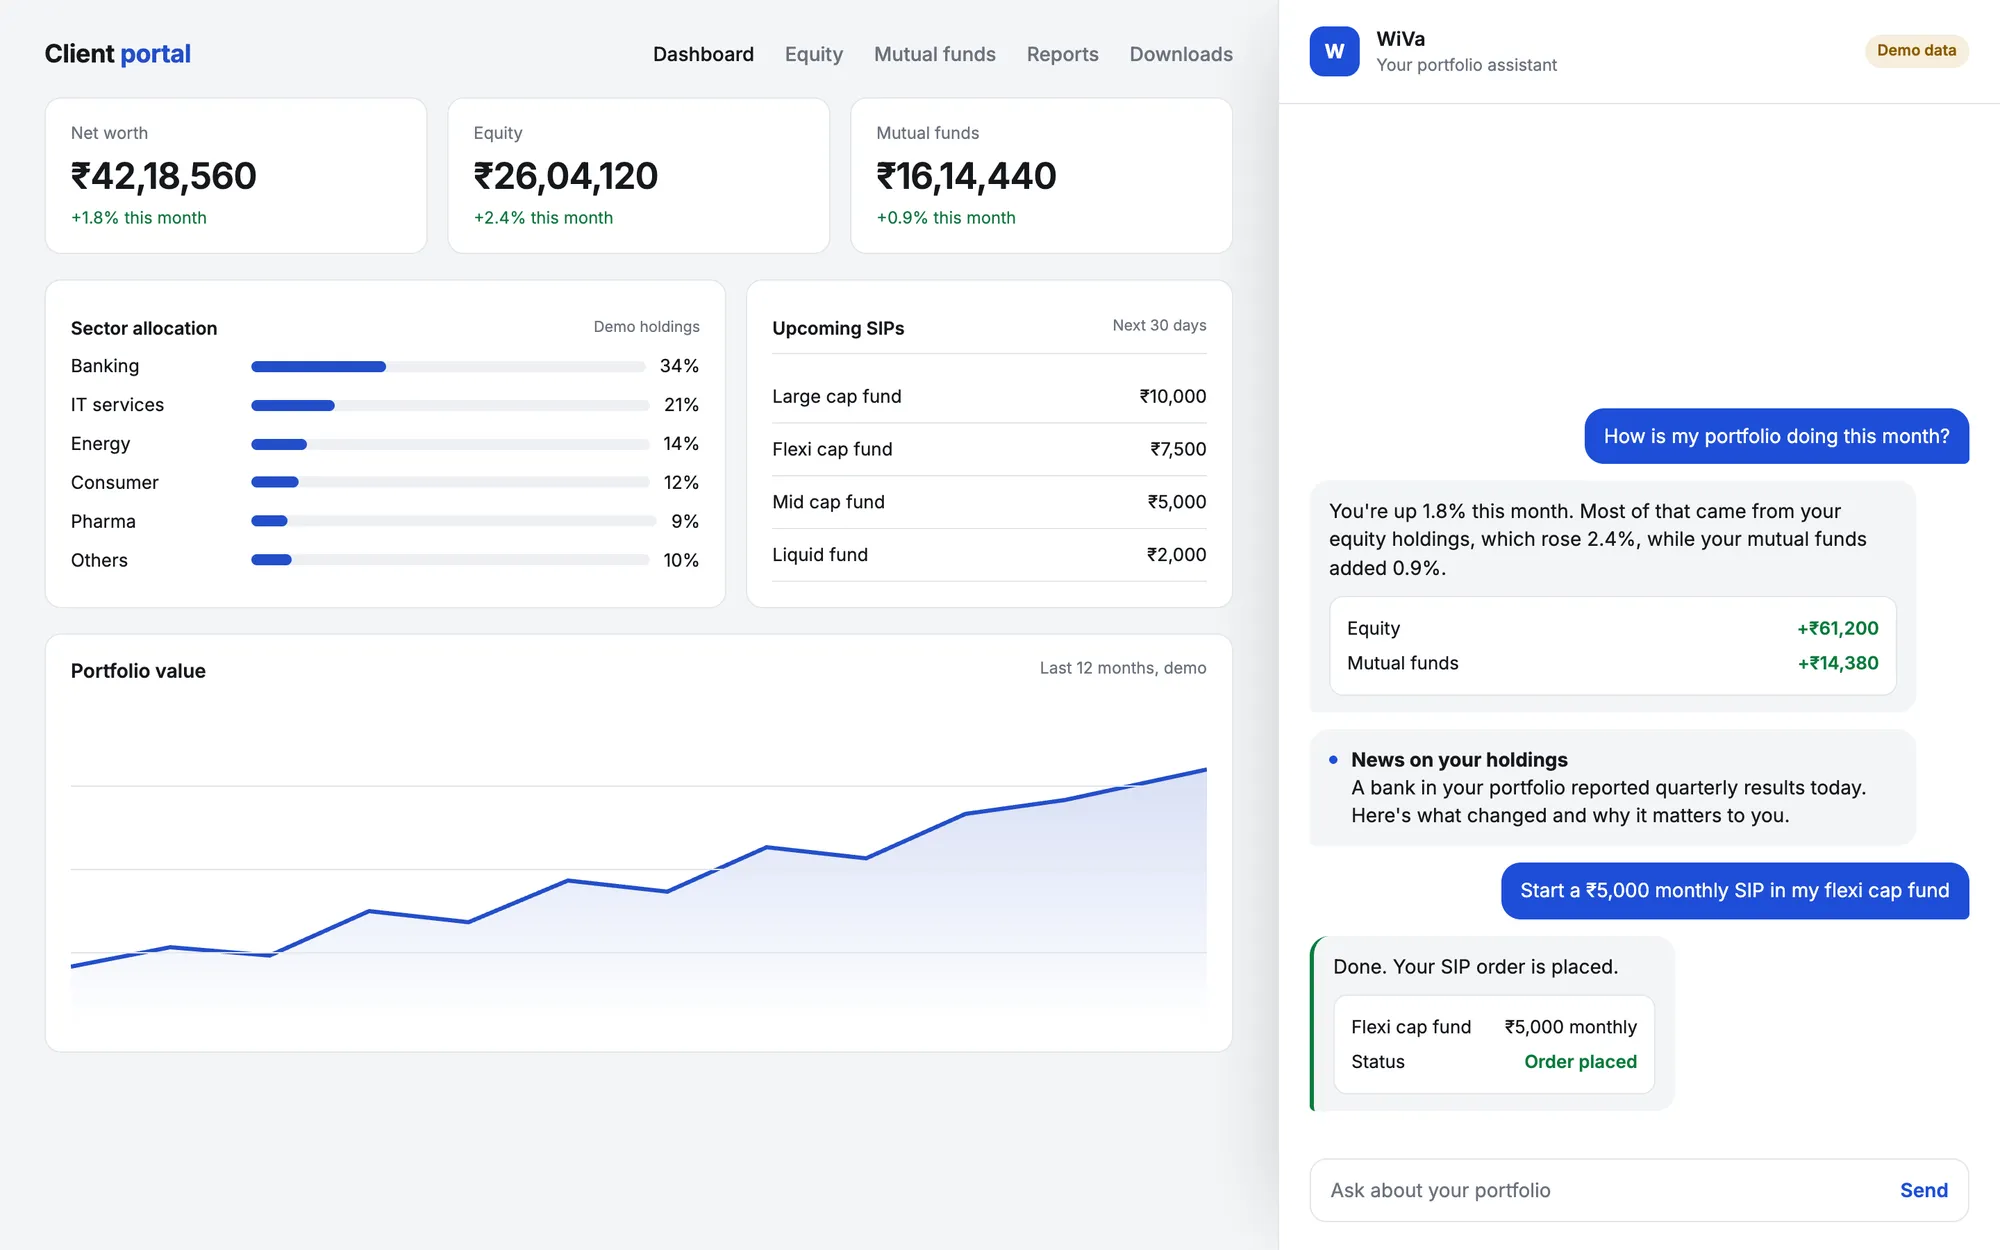Click the Order placed status text
2000x1250 pixels.
(1580, 1062)
